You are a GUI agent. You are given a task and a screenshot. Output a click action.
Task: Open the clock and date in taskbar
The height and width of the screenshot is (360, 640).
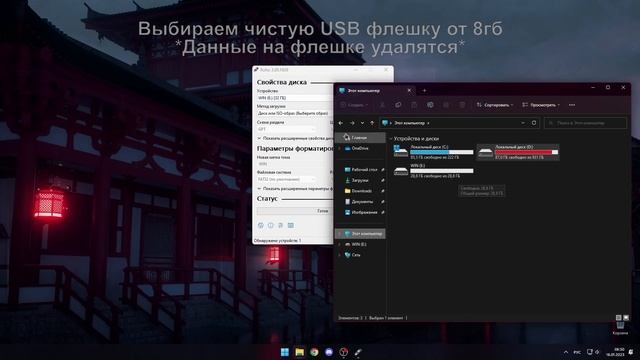616,352
